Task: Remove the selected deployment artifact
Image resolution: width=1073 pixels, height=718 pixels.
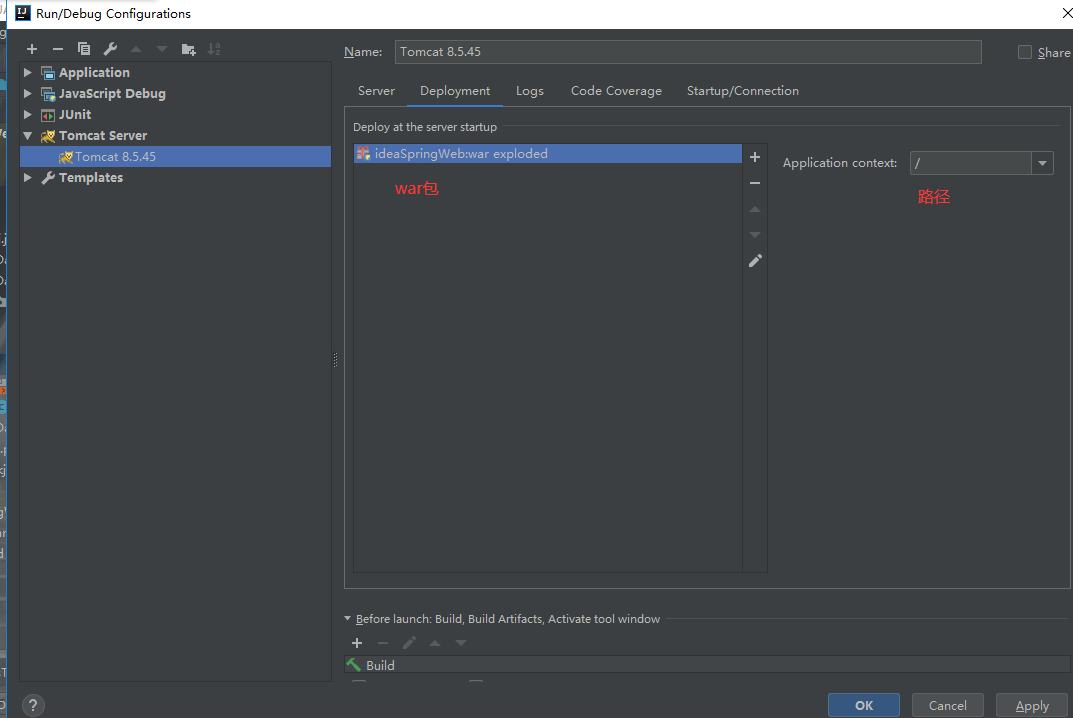Action: pos(755,183)
